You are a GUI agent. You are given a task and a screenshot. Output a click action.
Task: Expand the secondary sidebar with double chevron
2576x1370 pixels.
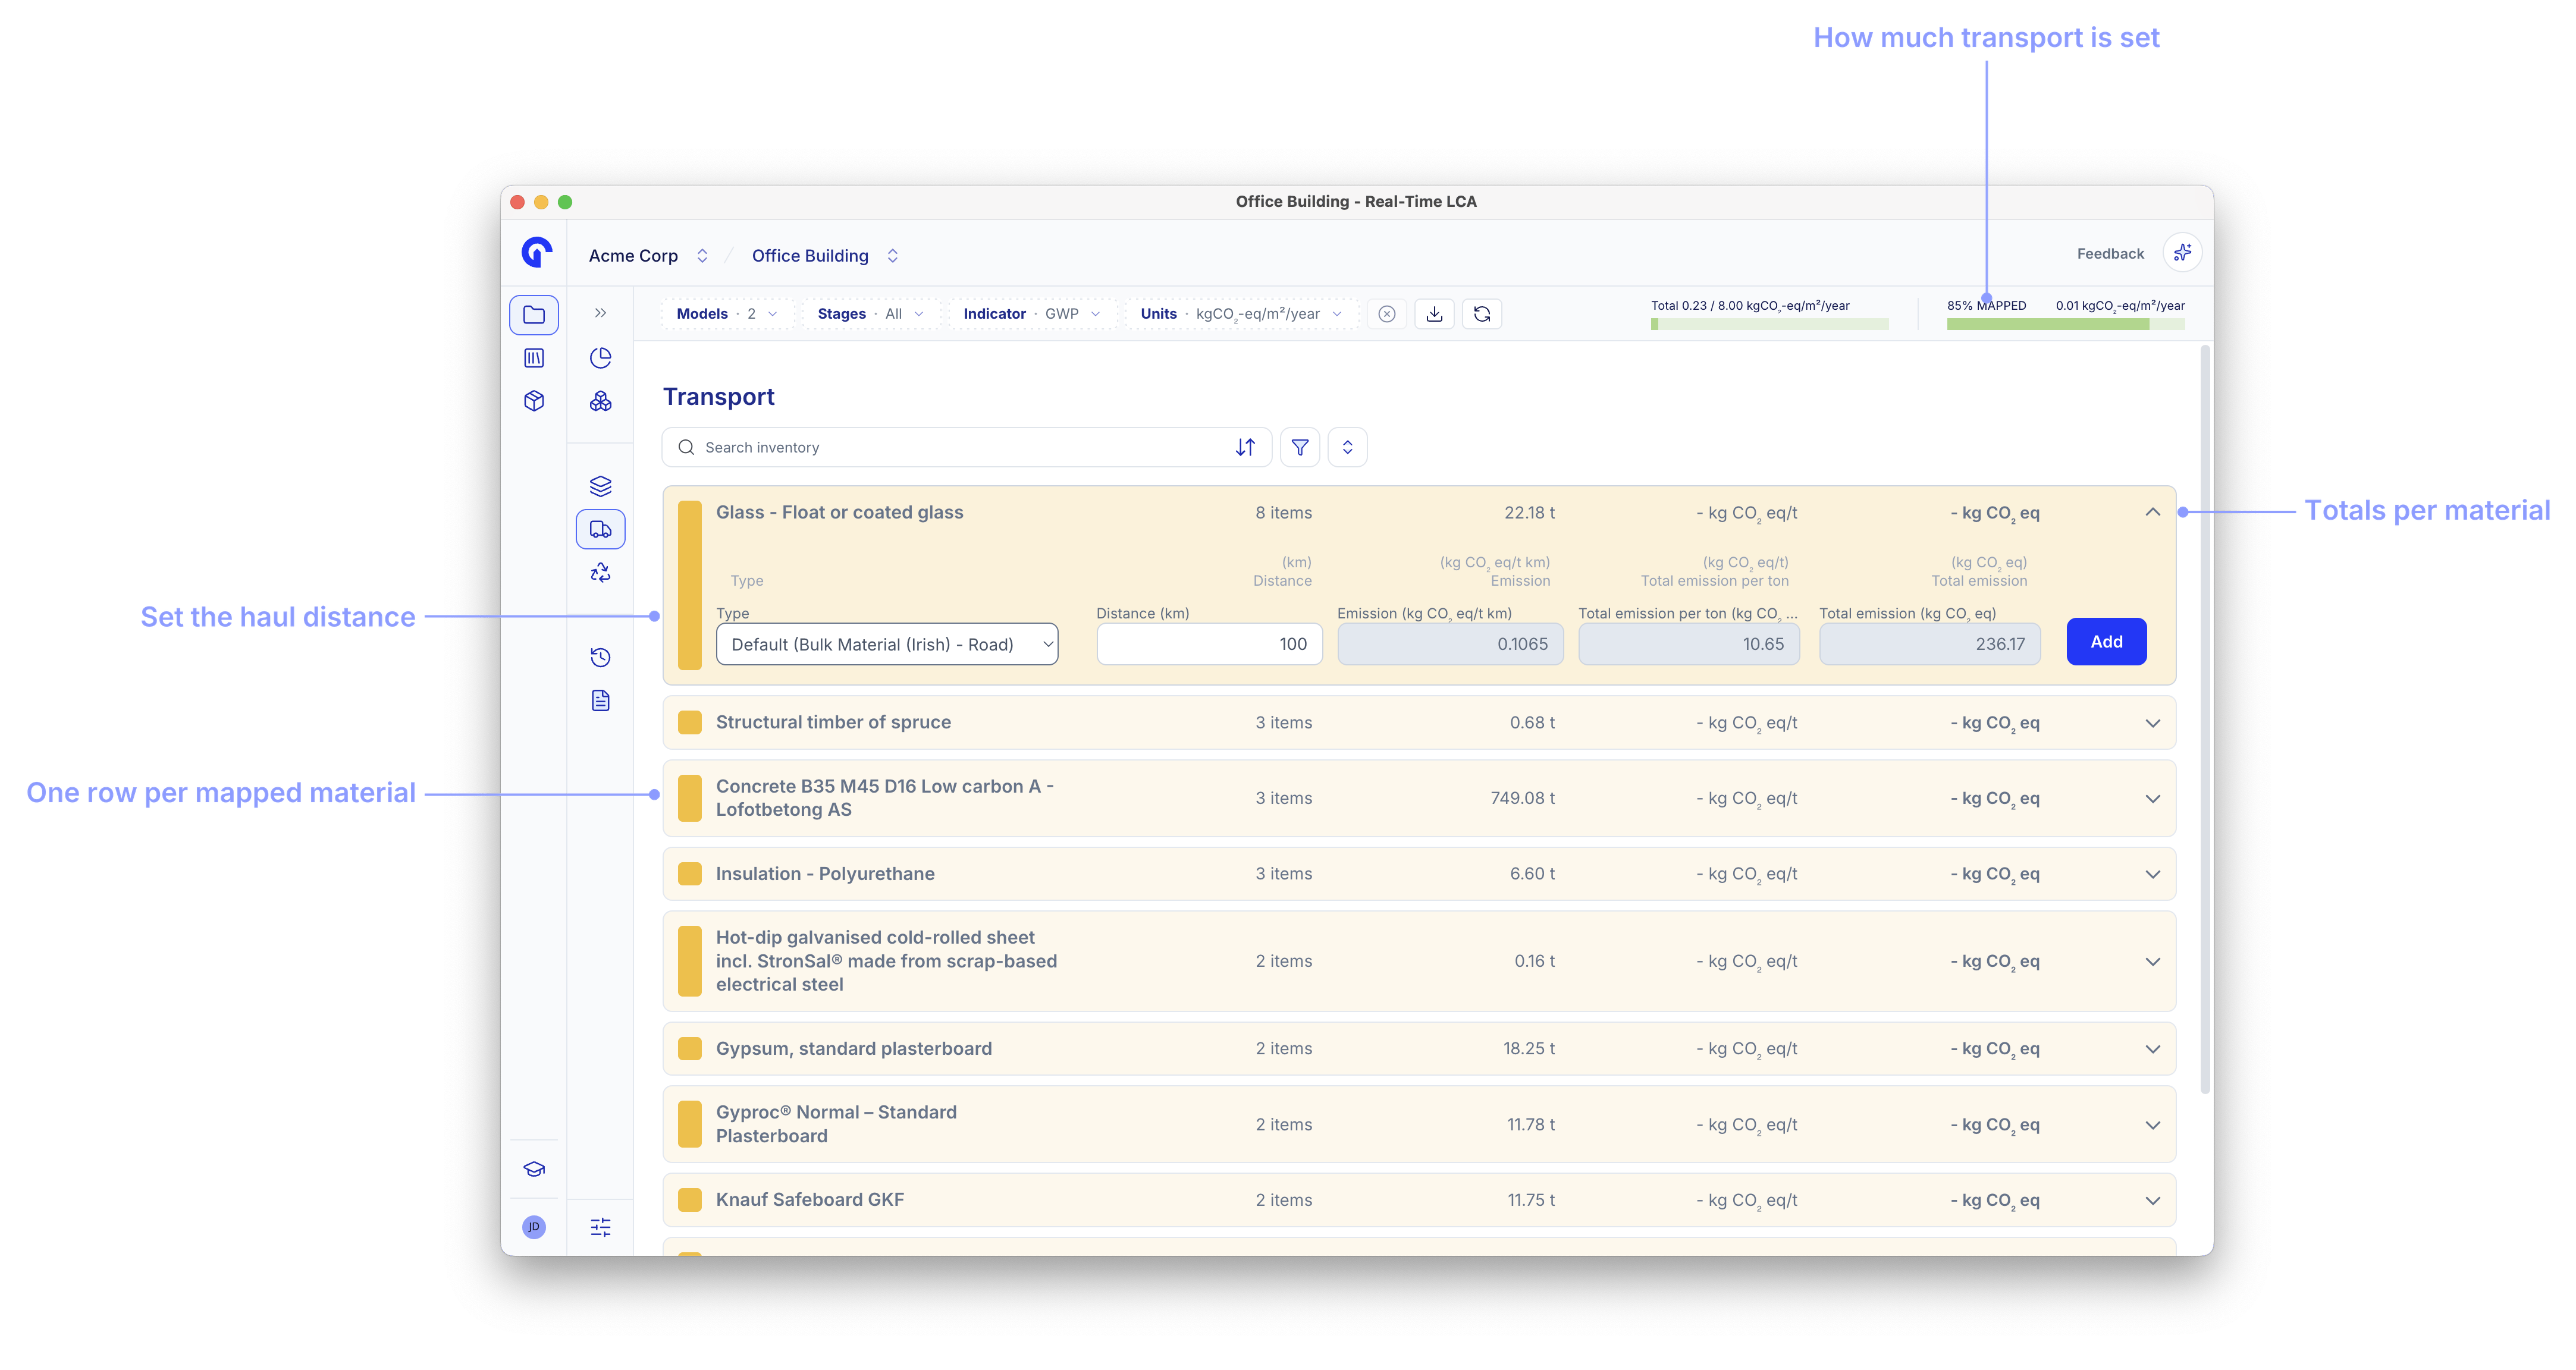(x=600, y=313)
